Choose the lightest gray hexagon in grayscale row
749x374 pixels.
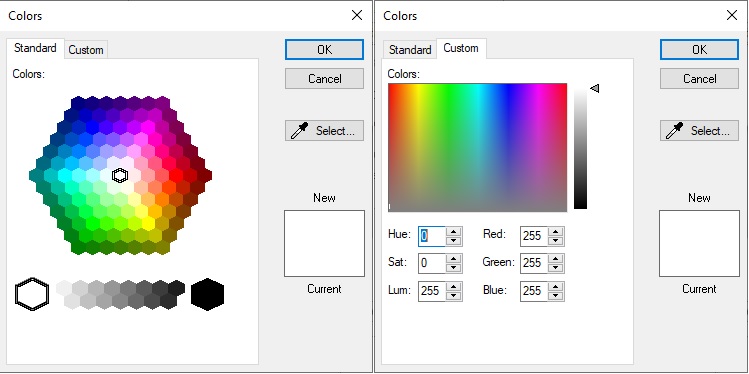click(x=64, y=288)
